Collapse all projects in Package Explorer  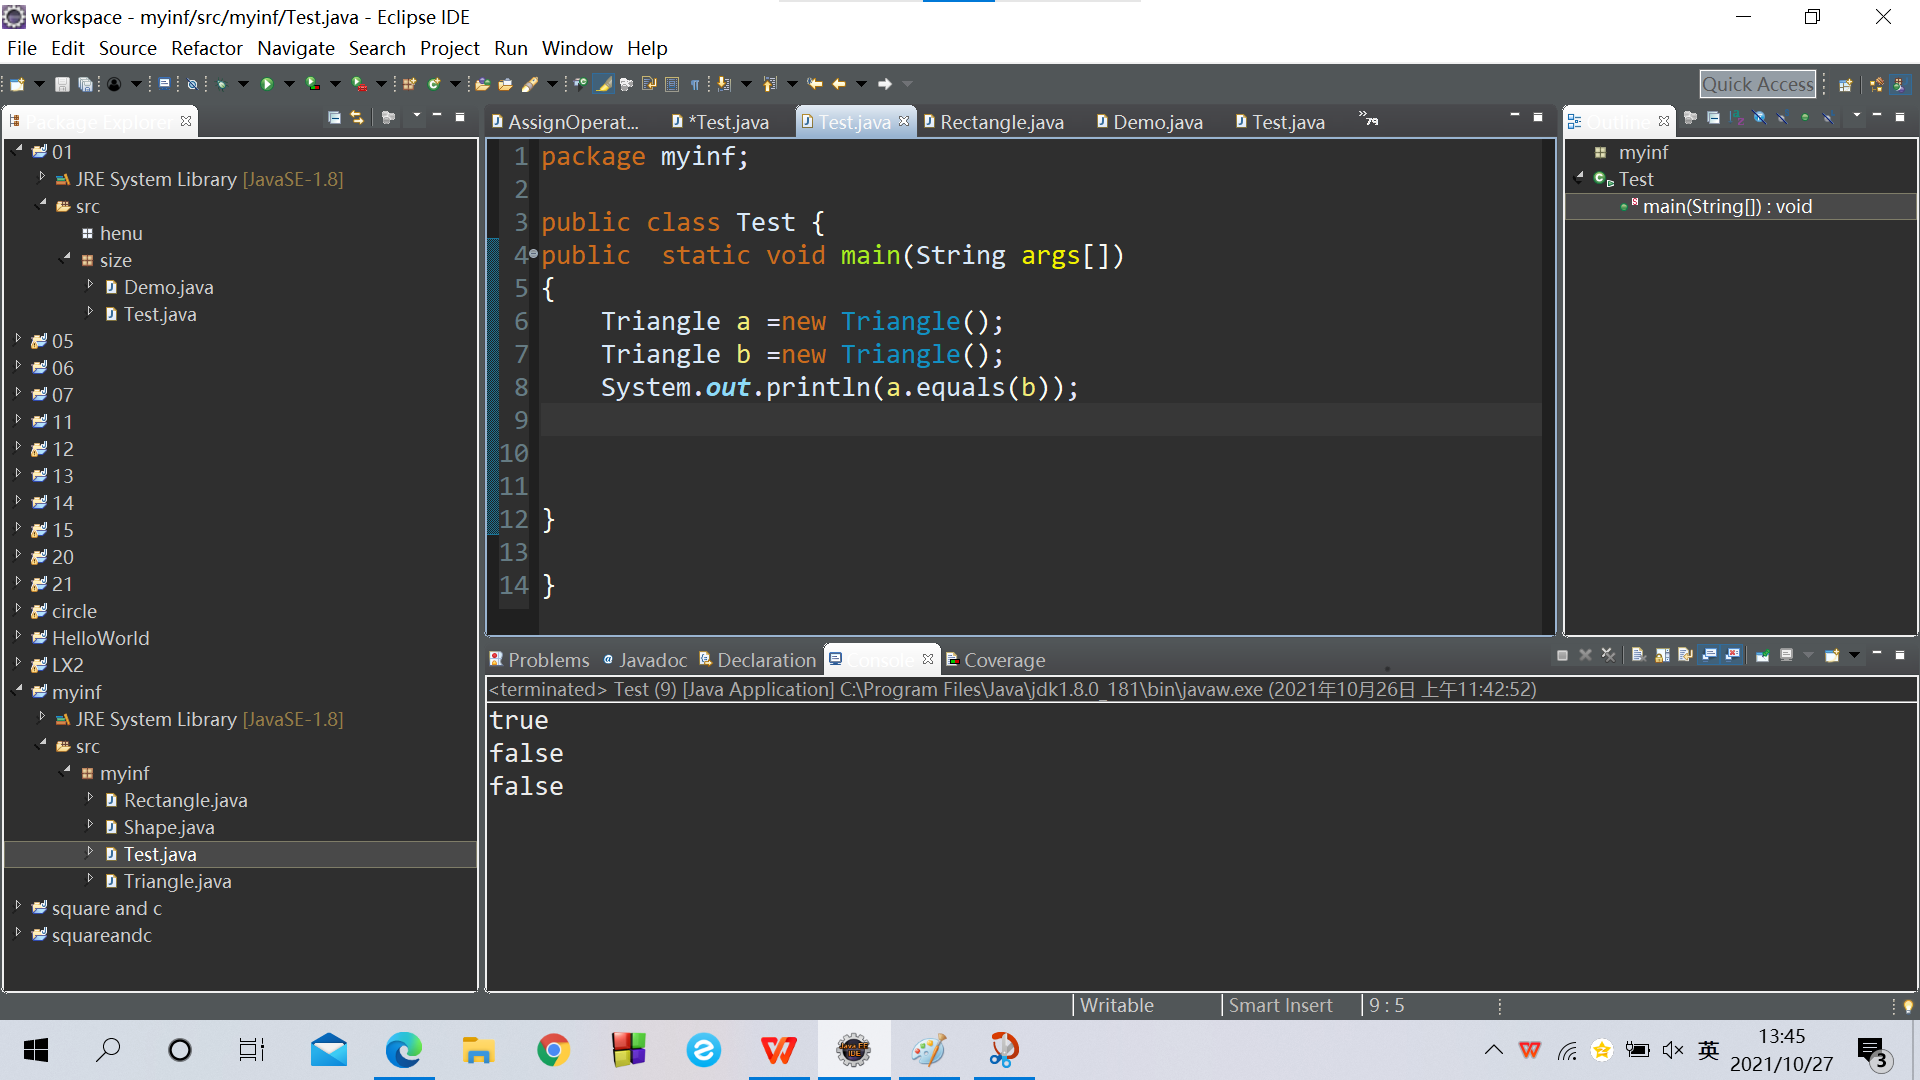tap(335, 118)
